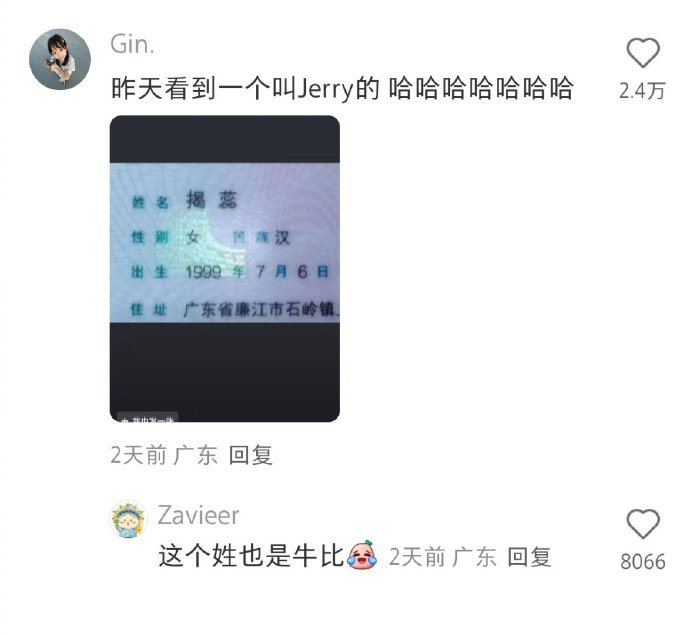The height and width of the screenshot is (635, 690).
Task: Open the Zavieer username link
Action: point(198,515)
